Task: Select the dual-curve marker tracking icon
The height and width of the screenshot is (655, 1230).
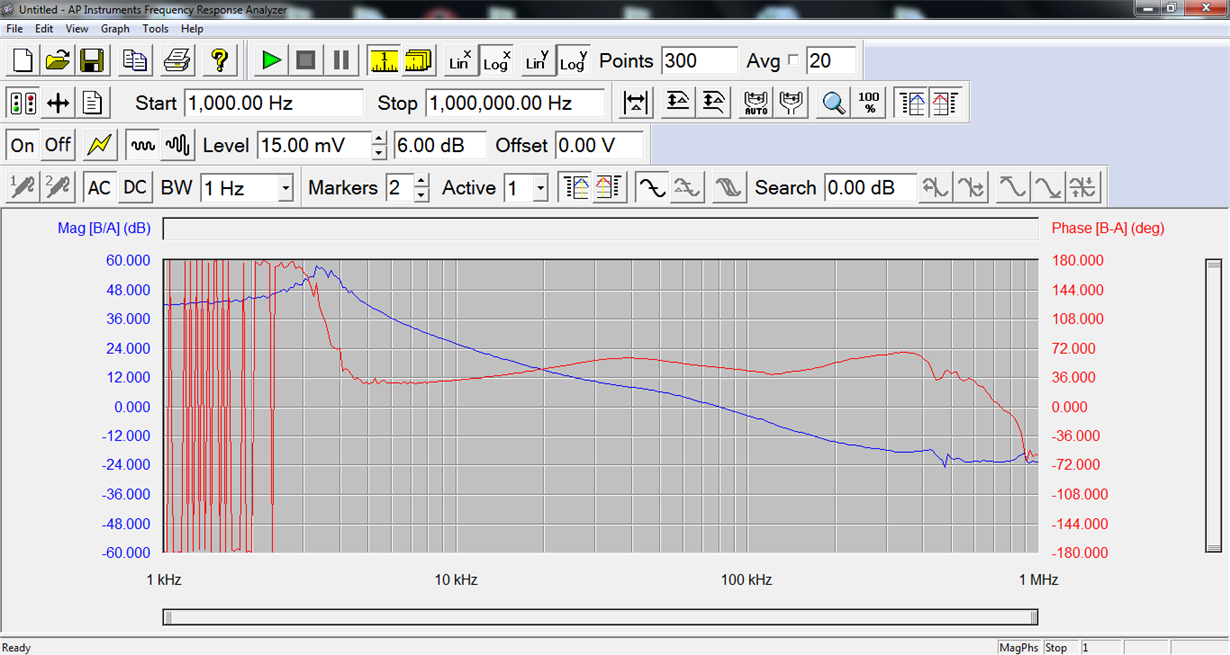Action: tap(688, 187)
